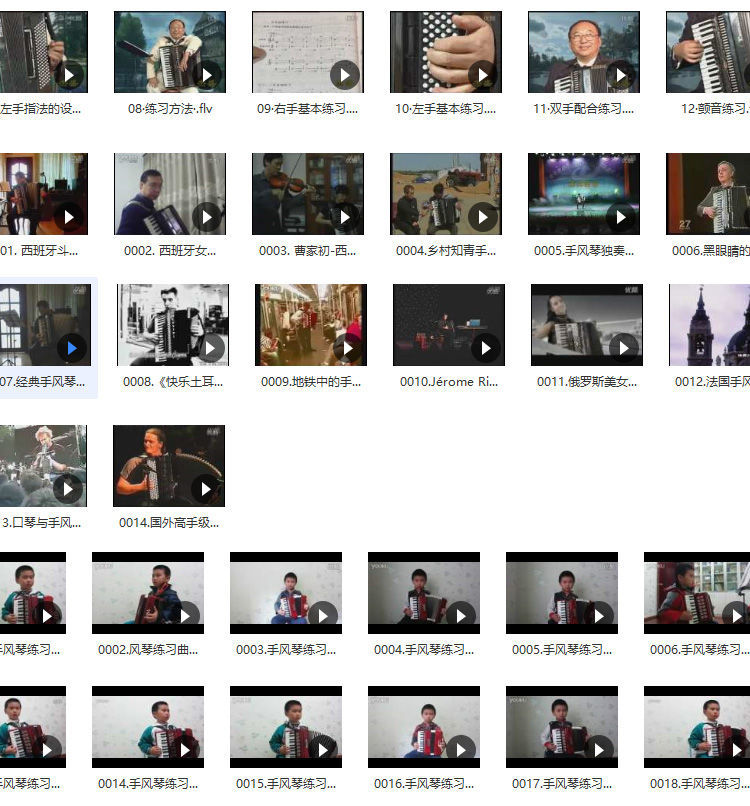The width and height of the screenshot is (750, 806).
Task: Select the 0009.地铁中的手 subway video thumbnail
Action: [310, 325]
